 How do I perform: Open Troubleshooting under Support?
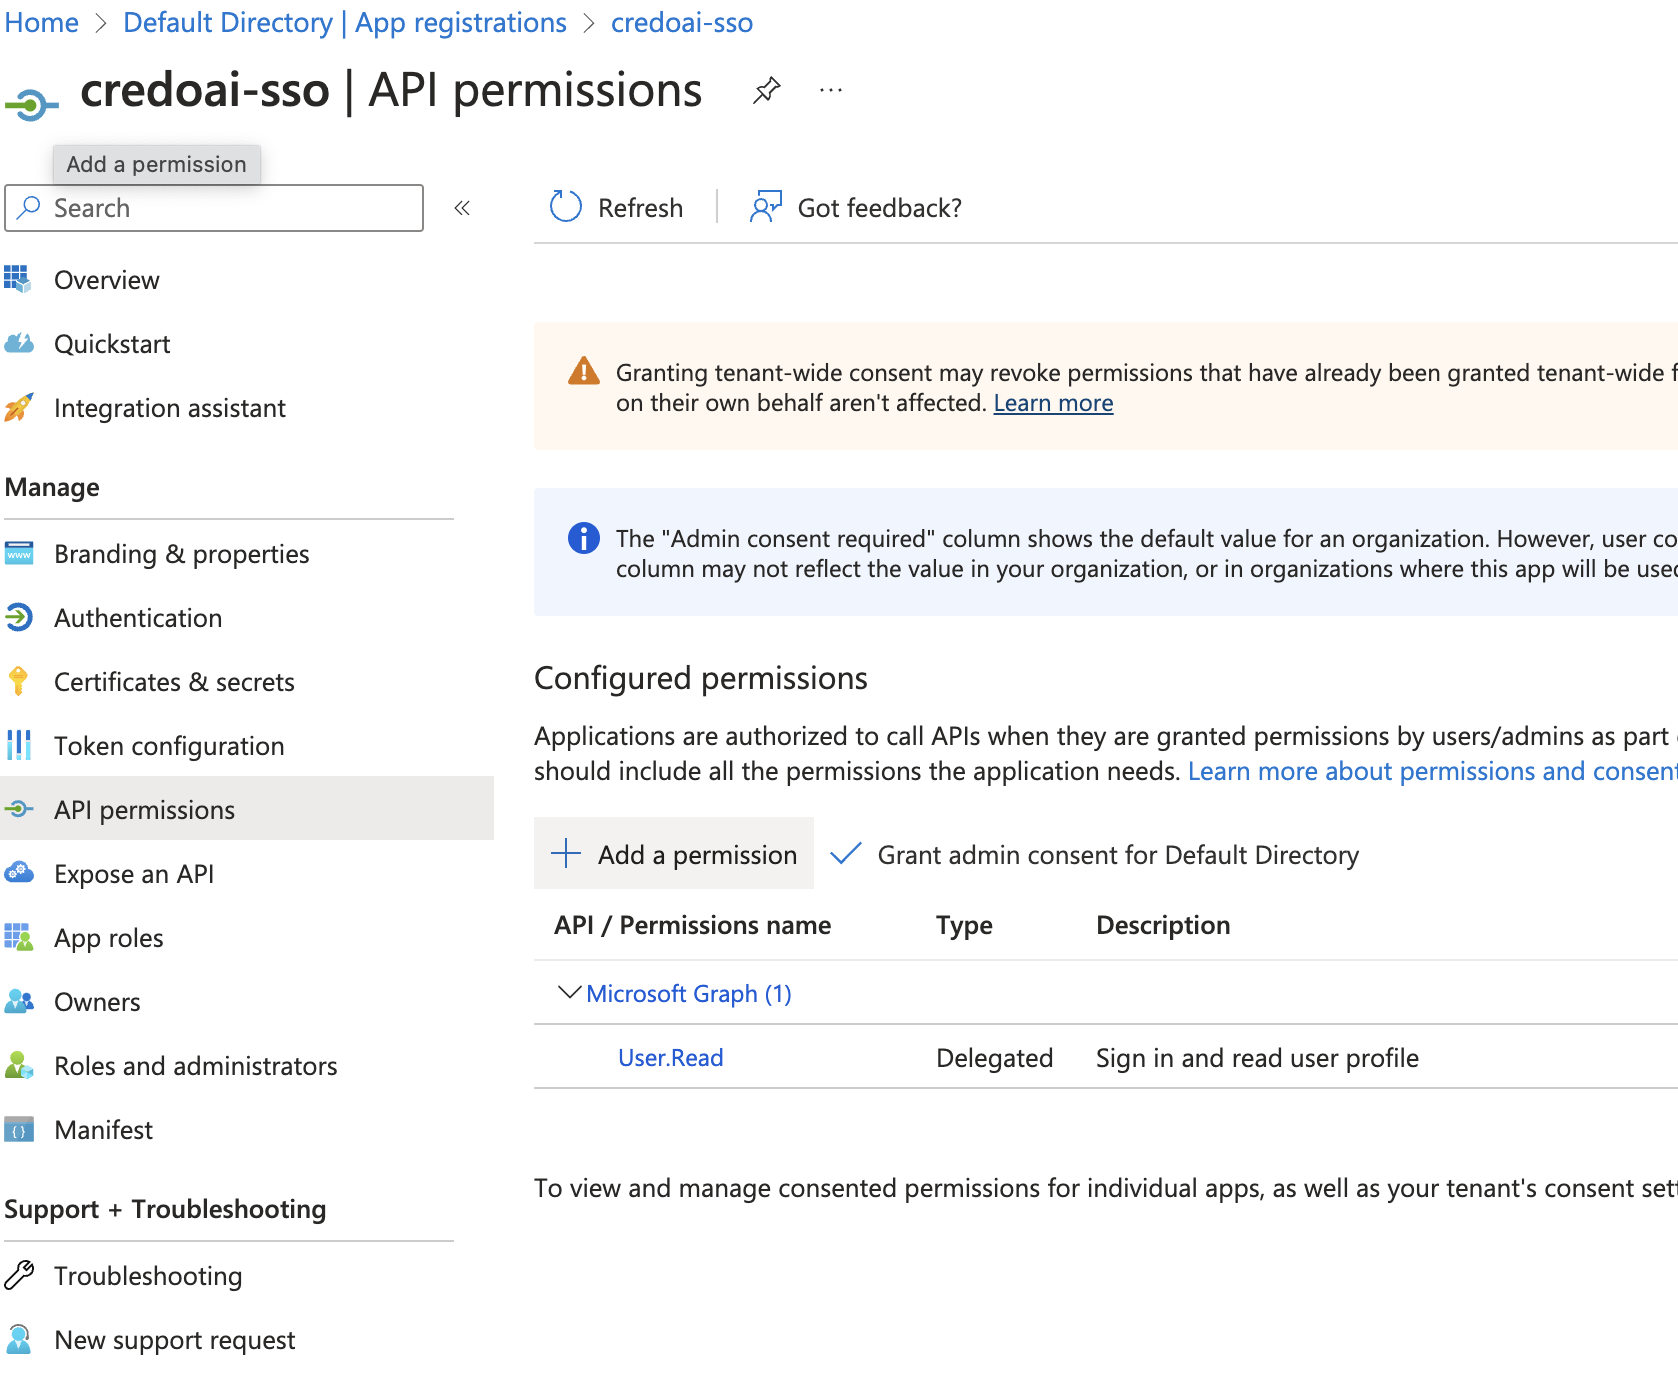coord(148,1276)
